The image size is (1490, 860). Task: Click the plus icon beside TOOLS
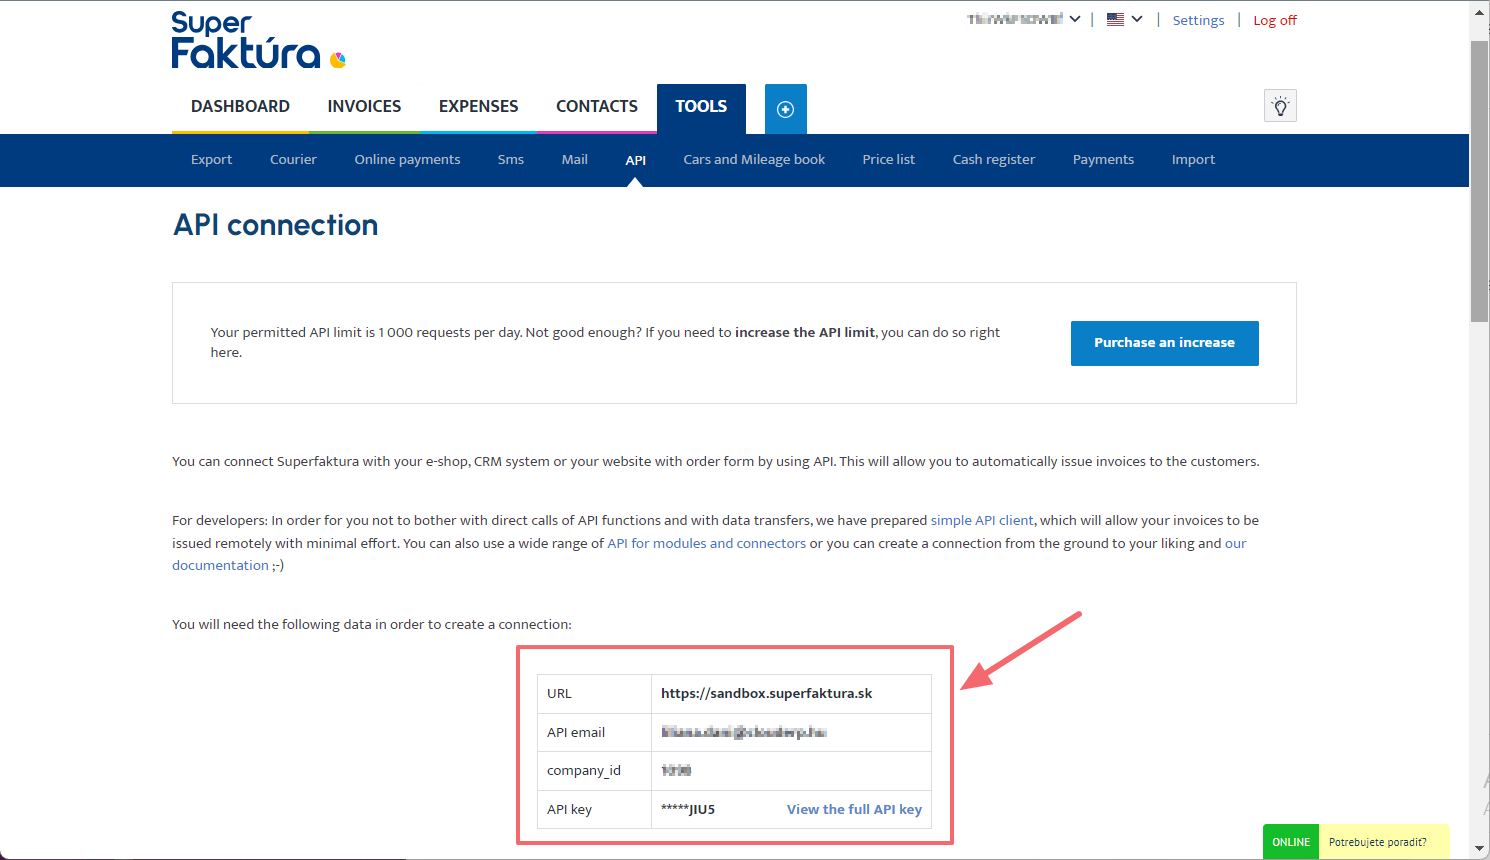[786, 109]
